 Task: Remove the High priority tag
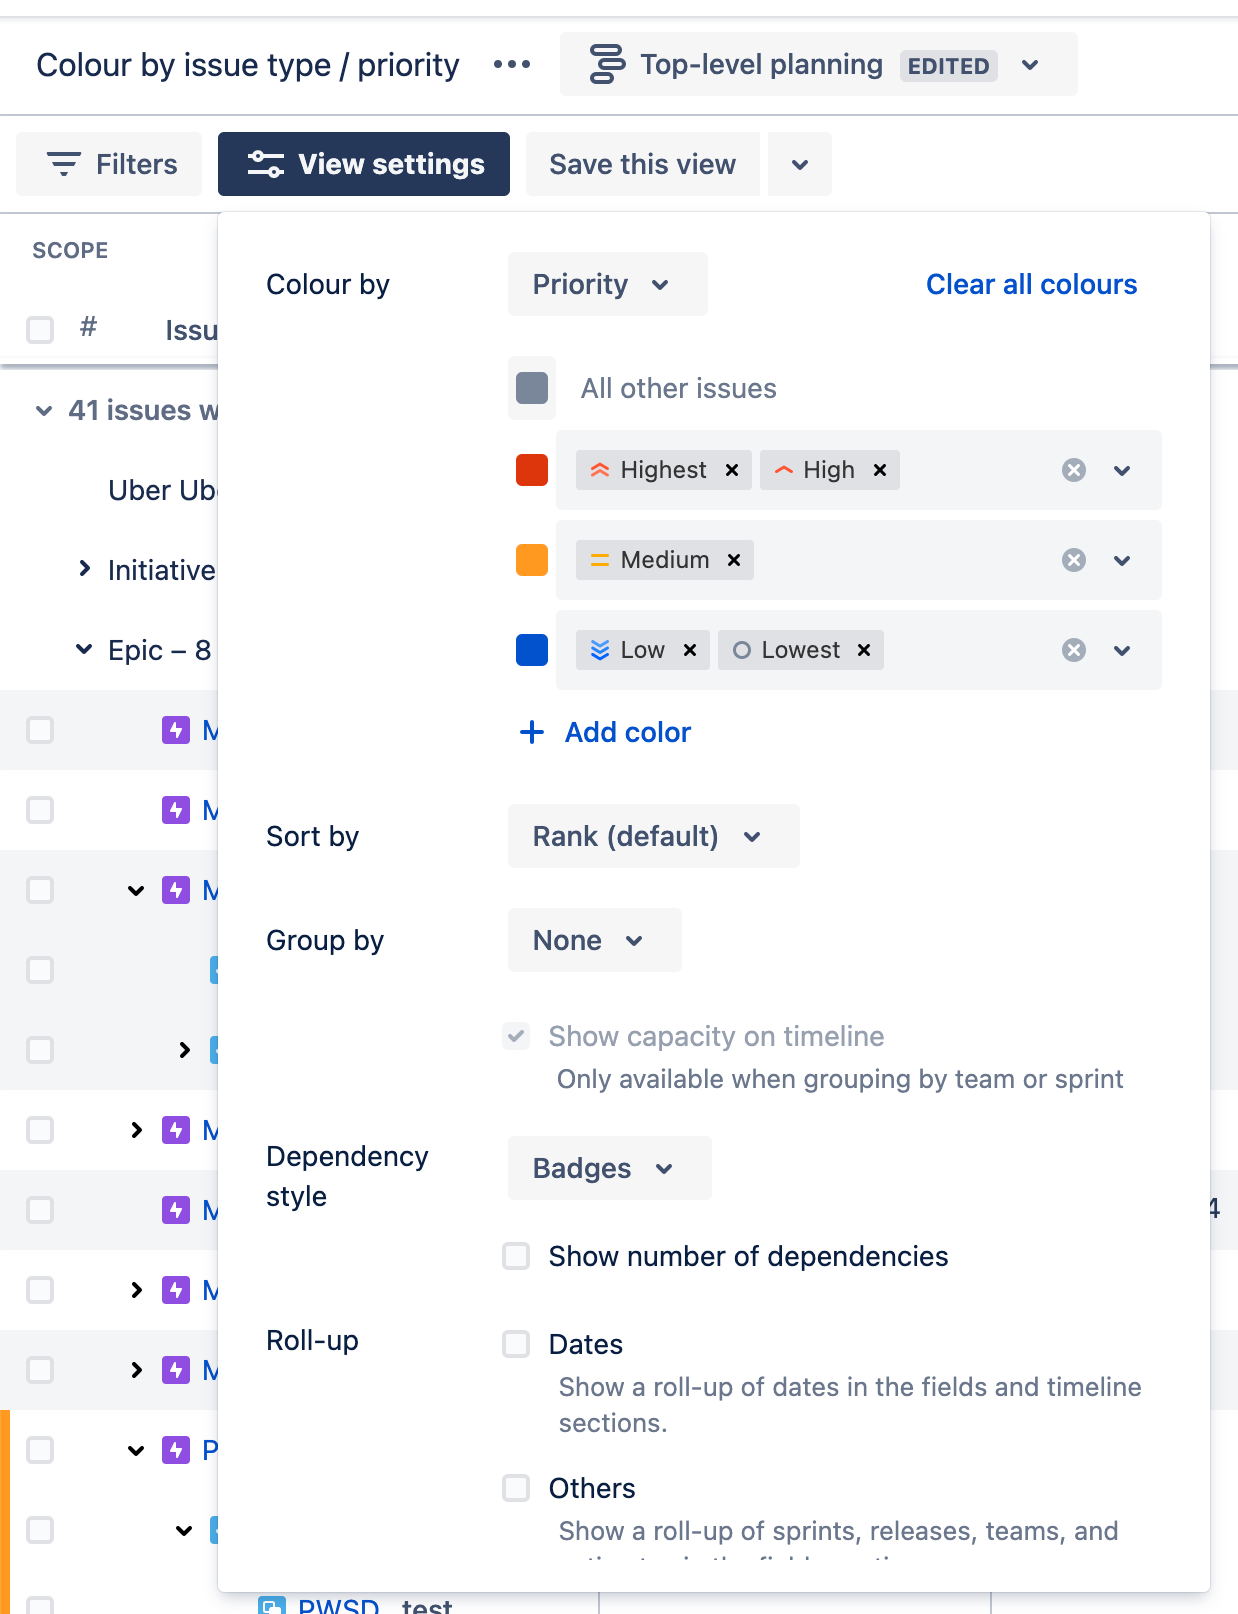coord(880,470)
